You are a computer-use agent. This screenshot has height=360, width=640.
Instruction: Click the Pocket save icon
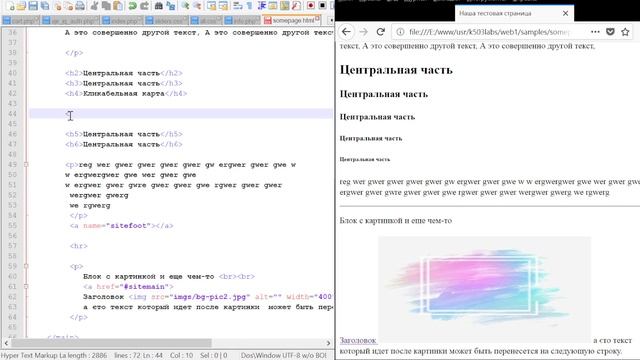tap(610, 31)
